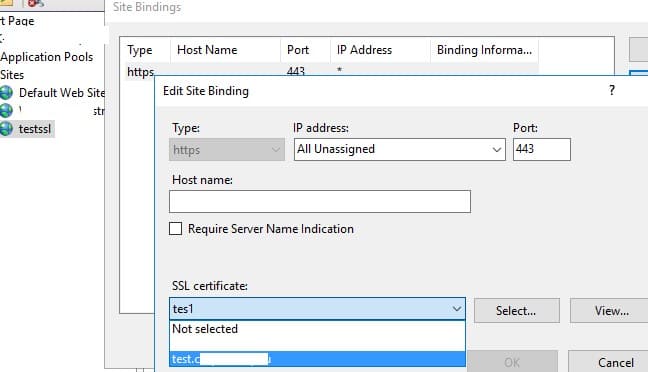Image resolution: width=648 pixels, height=372 pixels.
Task: Click the Port field showing 443
Action: coord(542,149)
